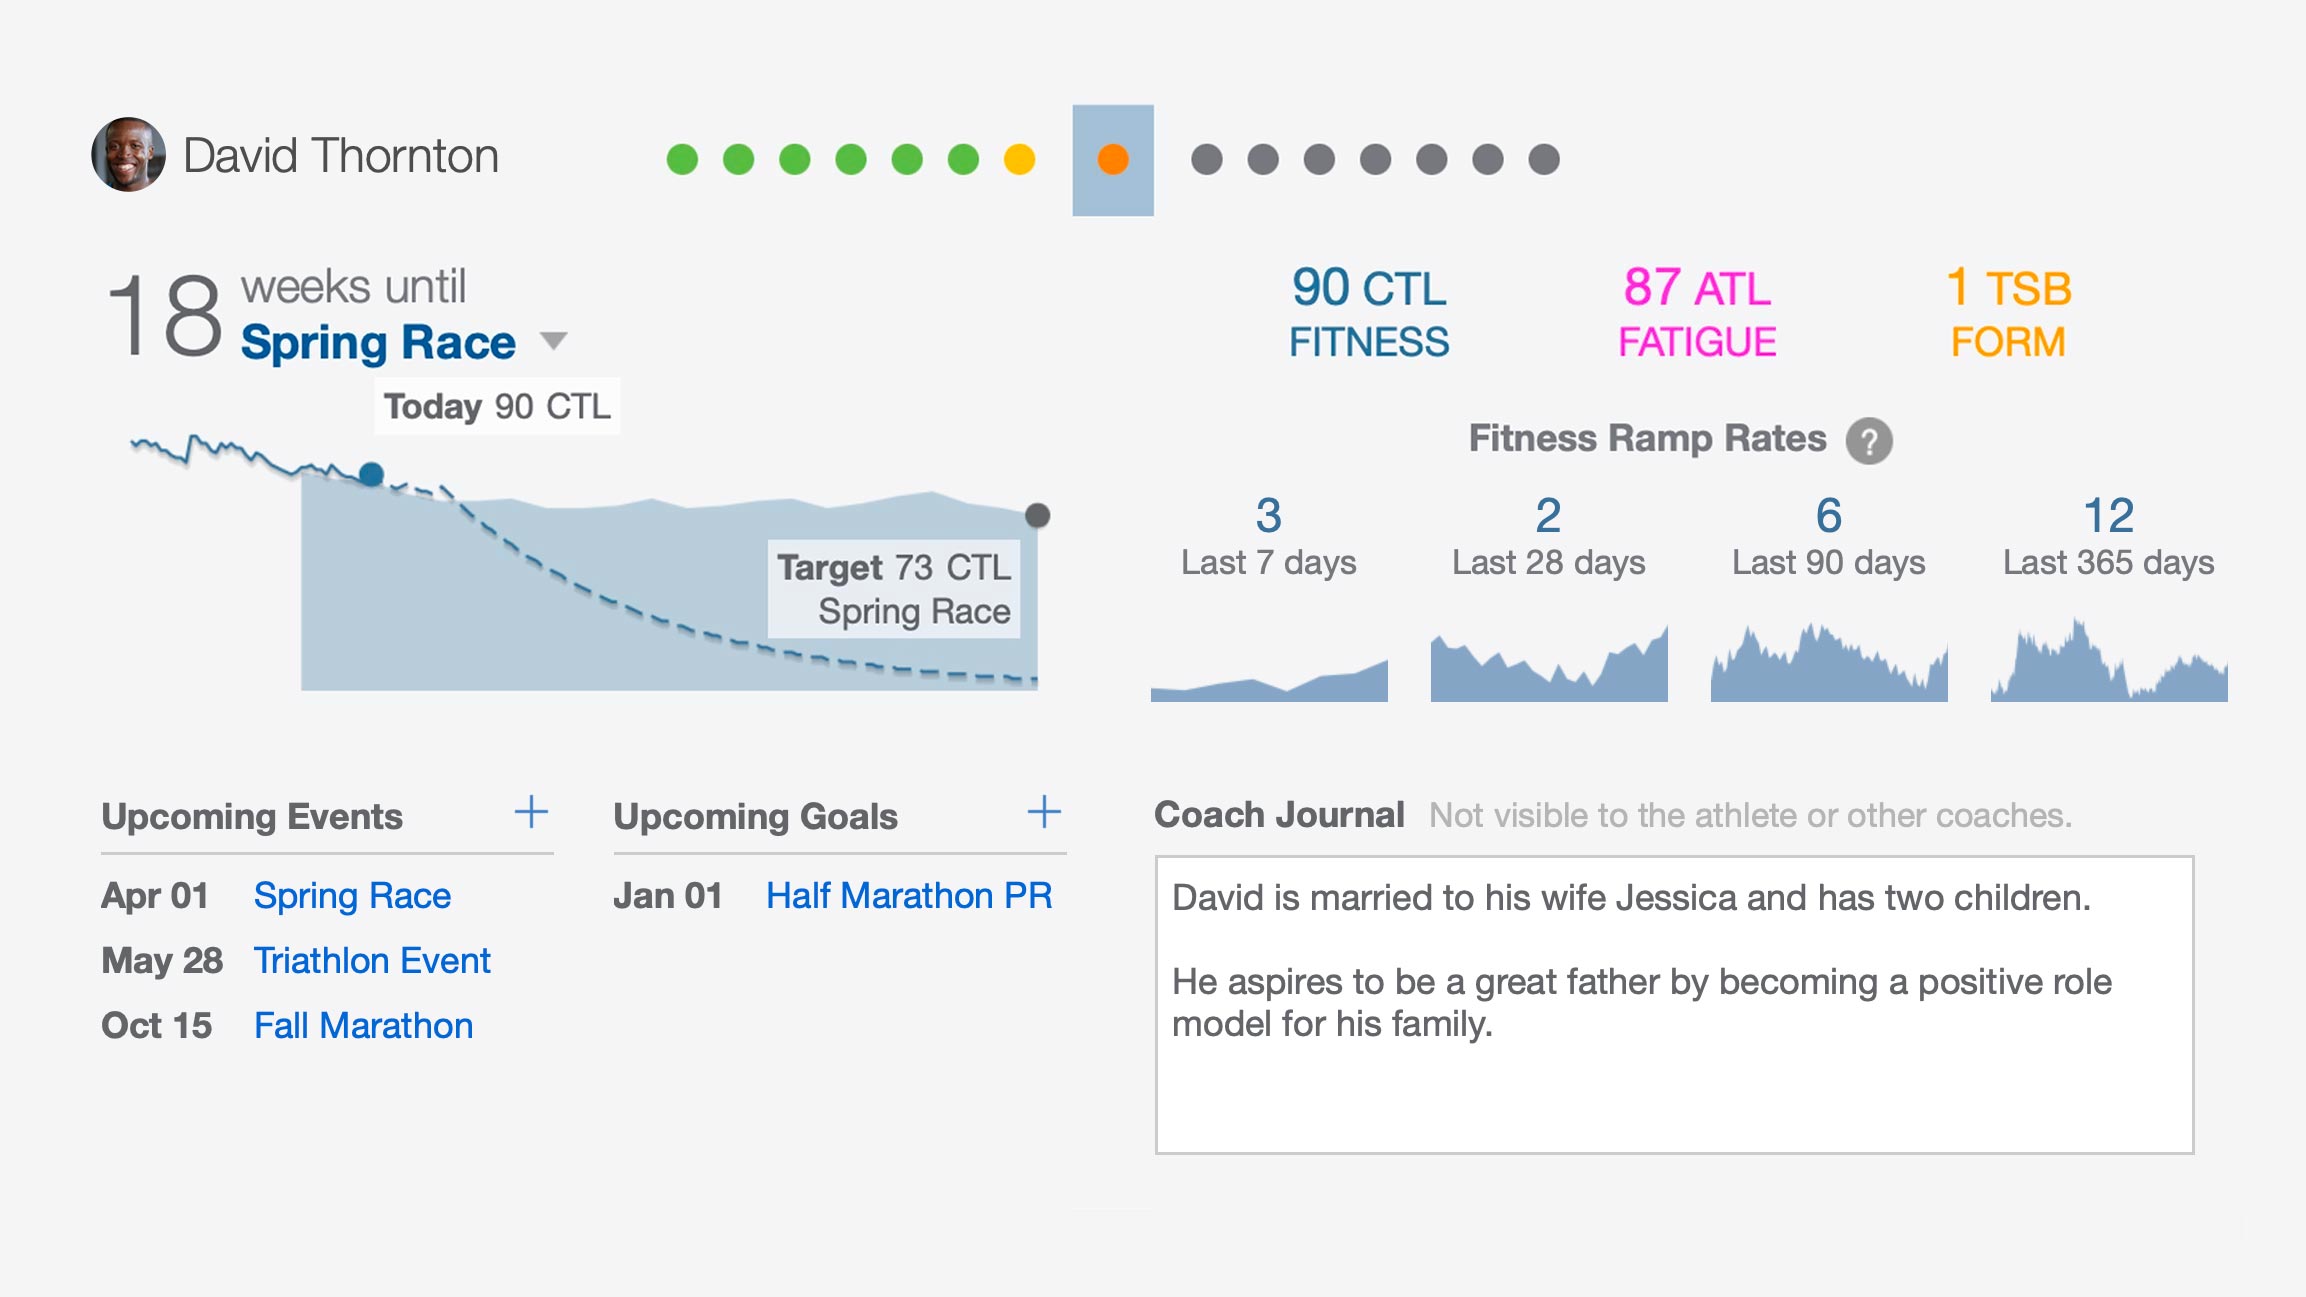2306x1297 pixels.
Task: Select the gray target endpoint on chart
Action: [x=1038, y=516]
